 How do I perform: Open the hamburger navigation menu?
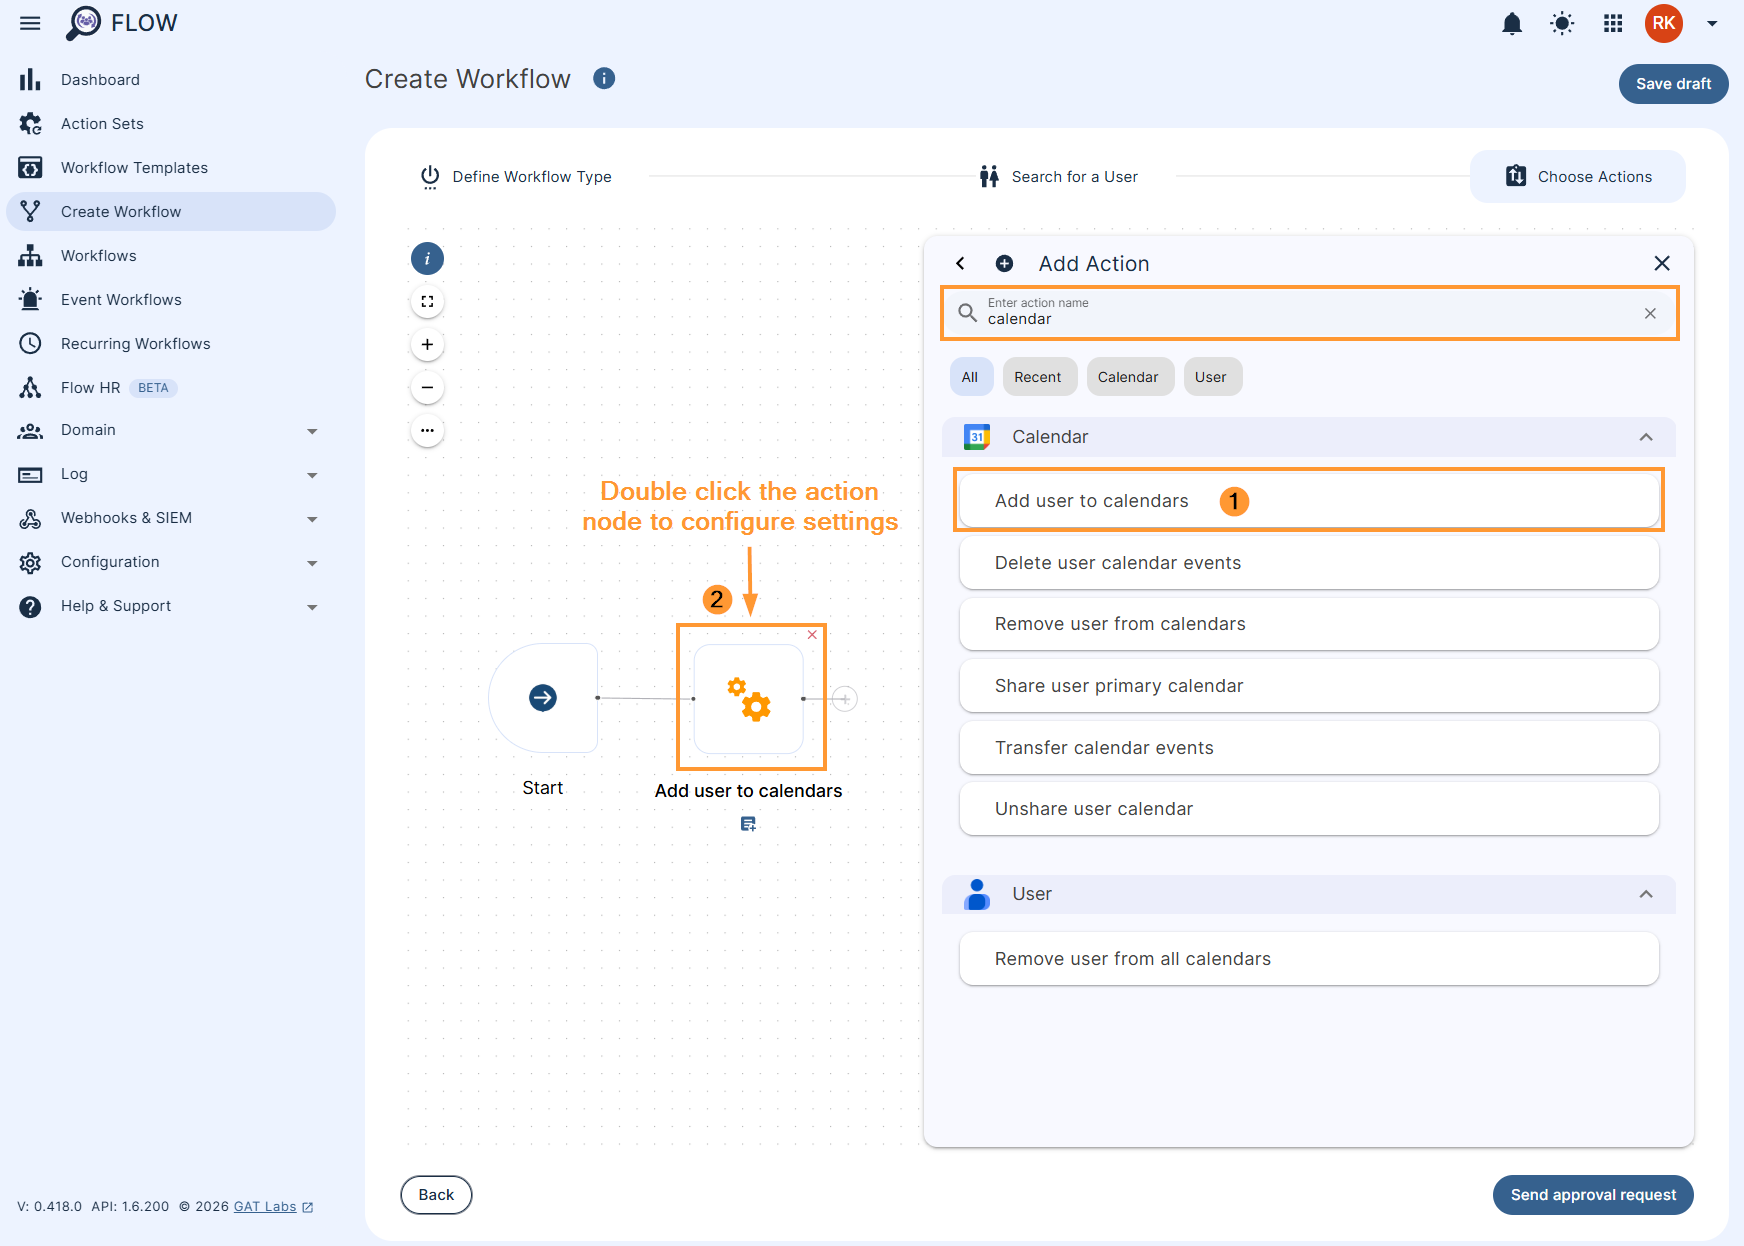29,23
